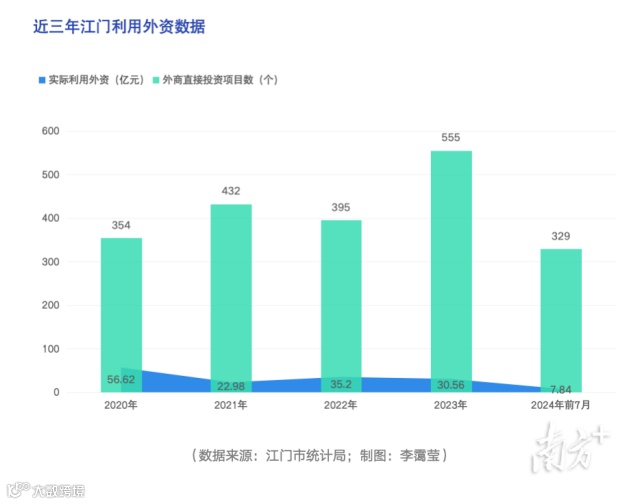Click the x-axis label 2024年前7月
This screenshot has width=640, height=504.
click(560, 405)
